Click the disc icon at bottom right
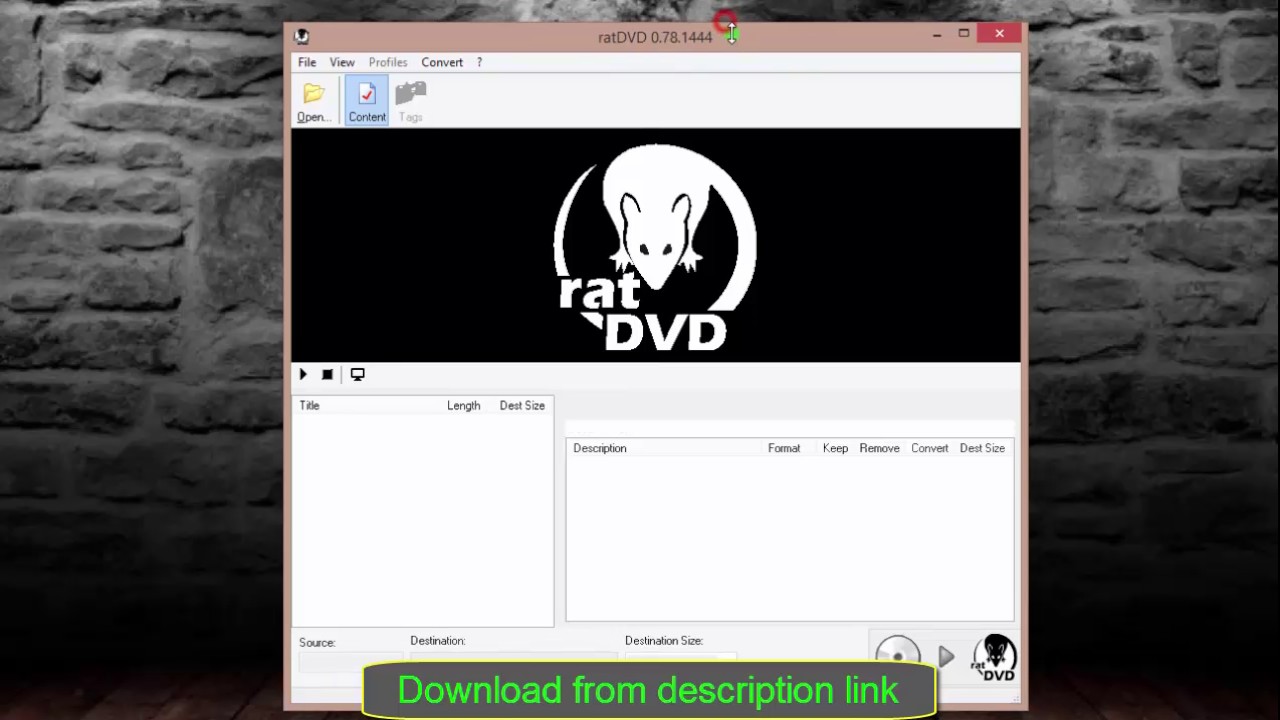 coord(897,651)
